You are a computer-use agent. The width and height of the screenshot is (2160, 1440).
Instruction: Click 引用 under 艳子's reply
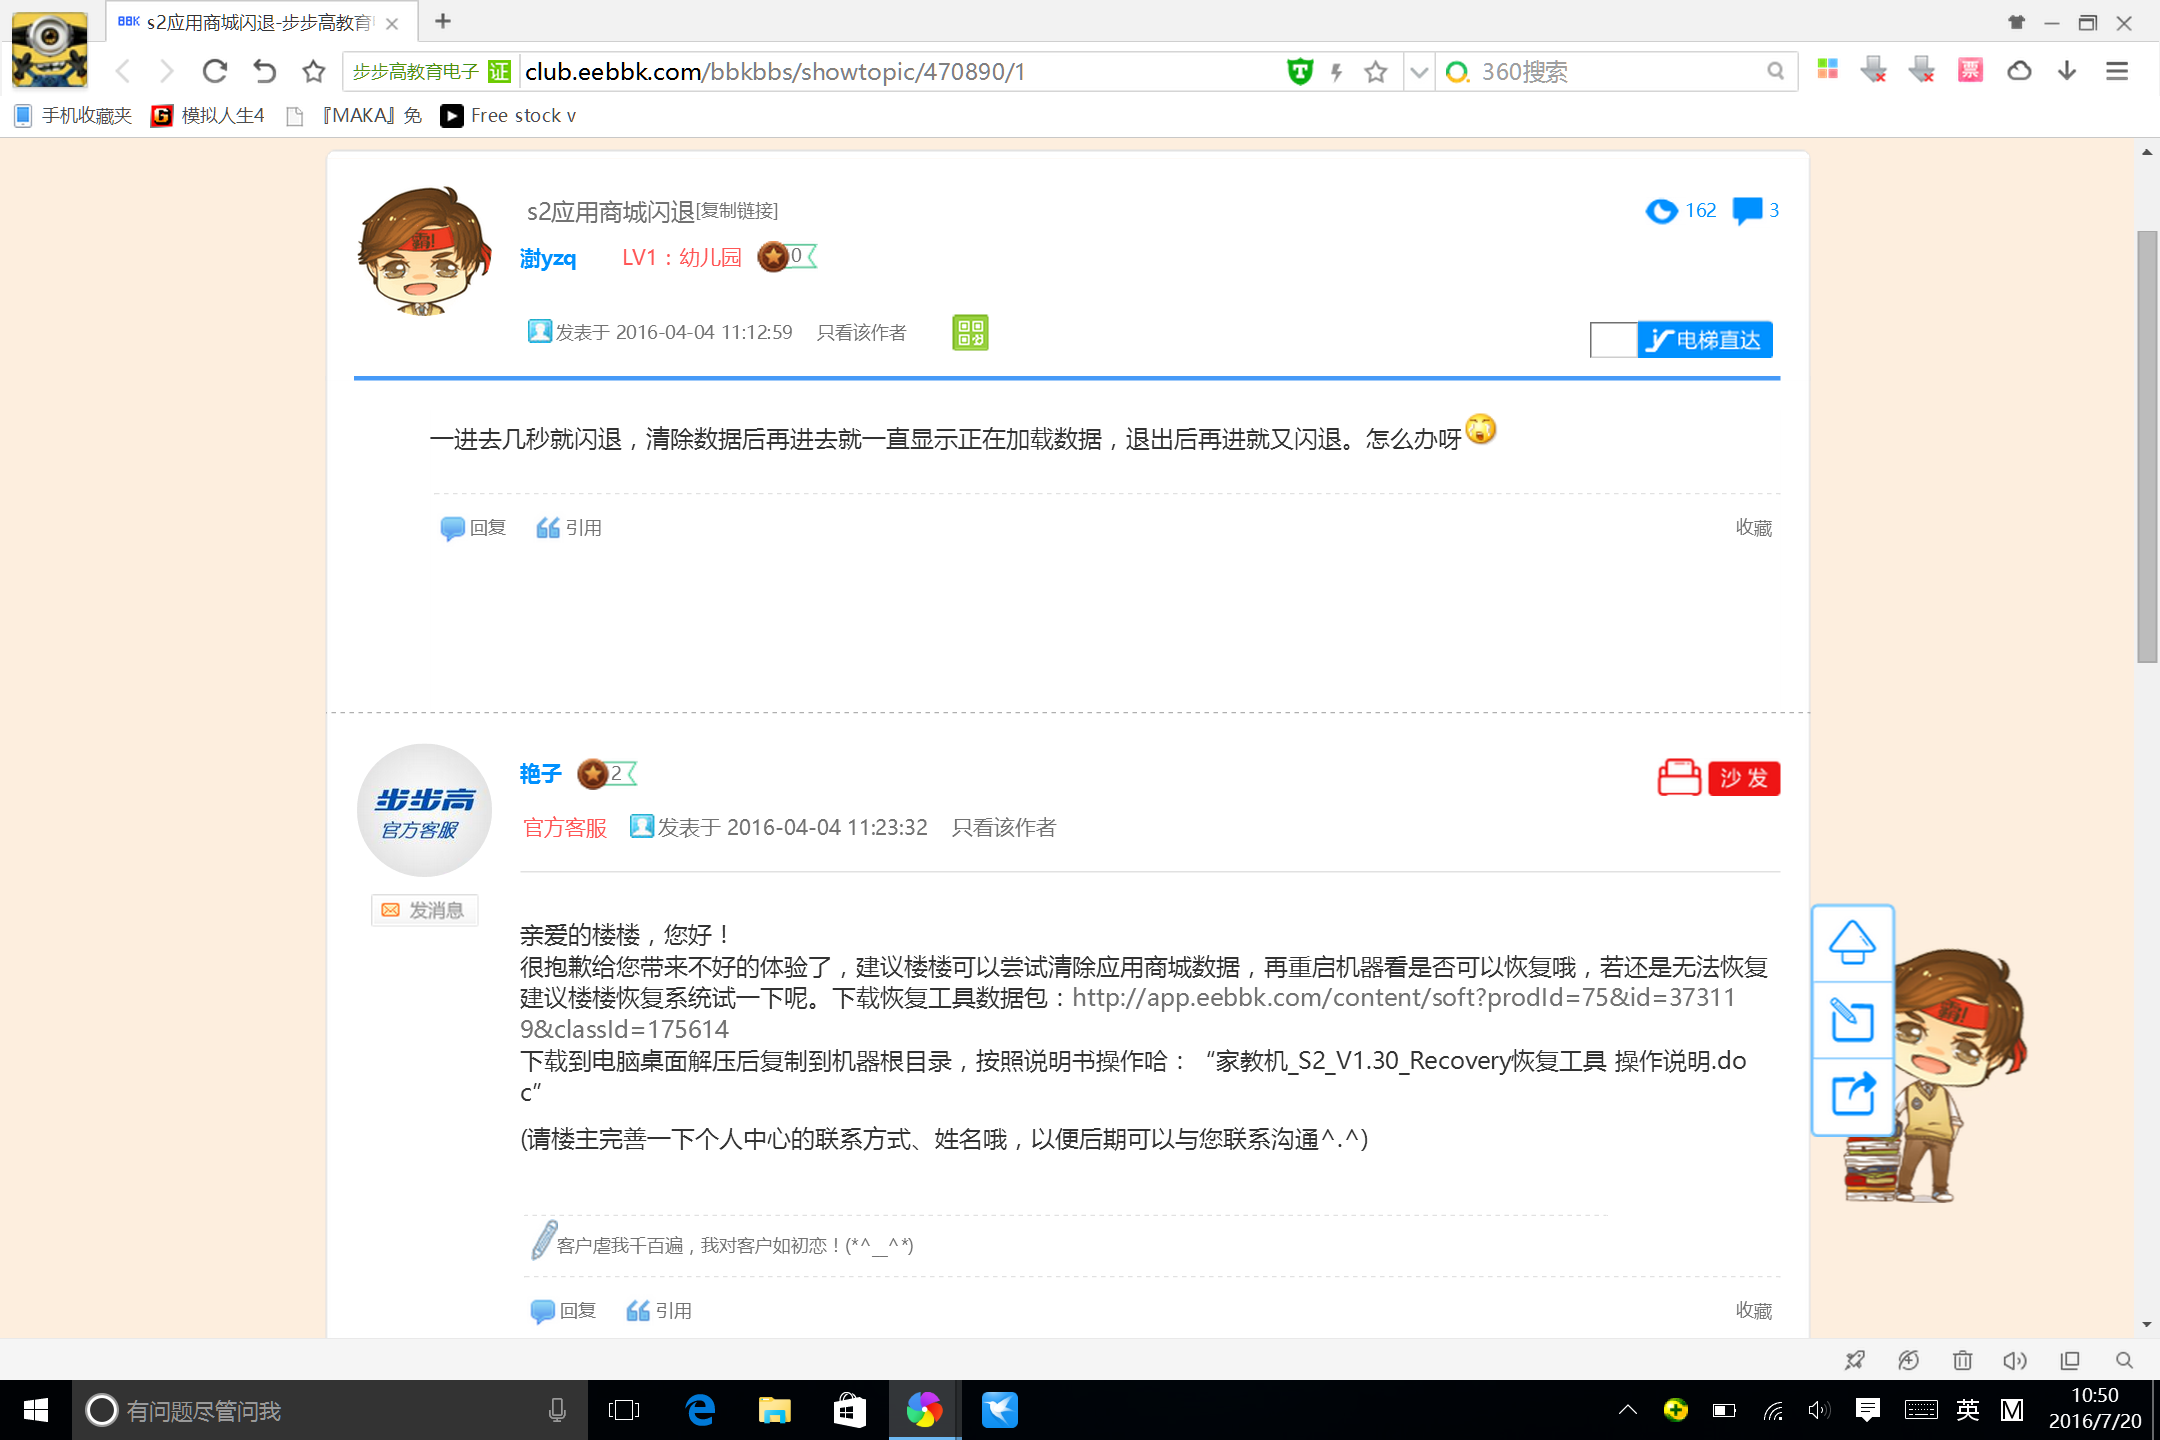click(x=659, y=1311)
